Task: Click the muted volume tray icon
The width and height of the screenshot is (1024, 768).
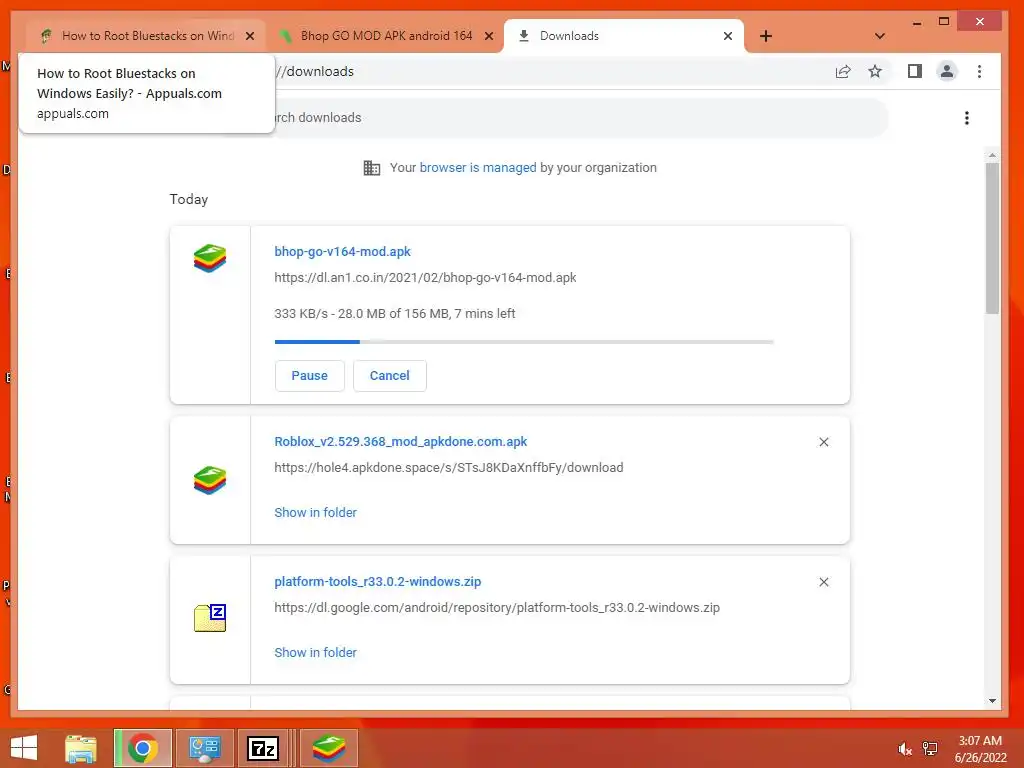Action: coord(904,749)
